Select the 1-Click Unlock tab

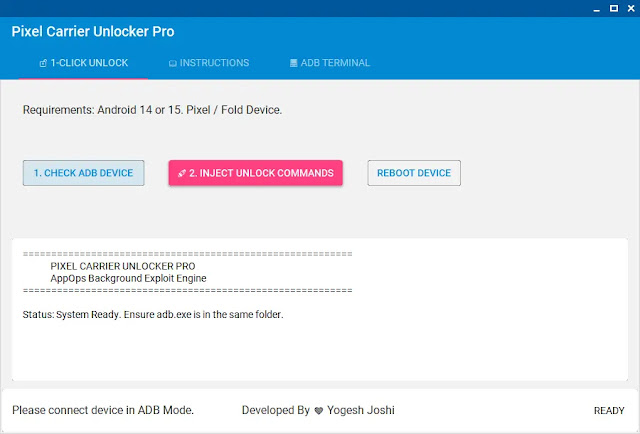point(84,63)
